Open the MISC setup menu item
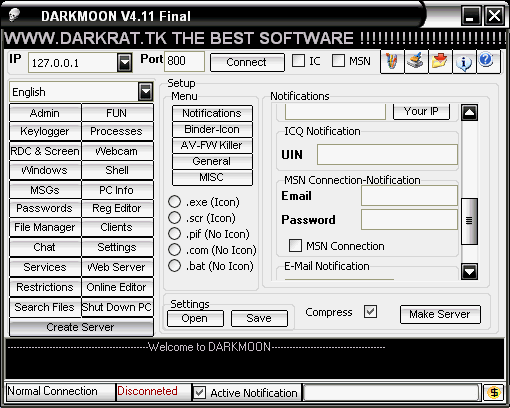This screenshot has width=510, height=408. (212, 177)
